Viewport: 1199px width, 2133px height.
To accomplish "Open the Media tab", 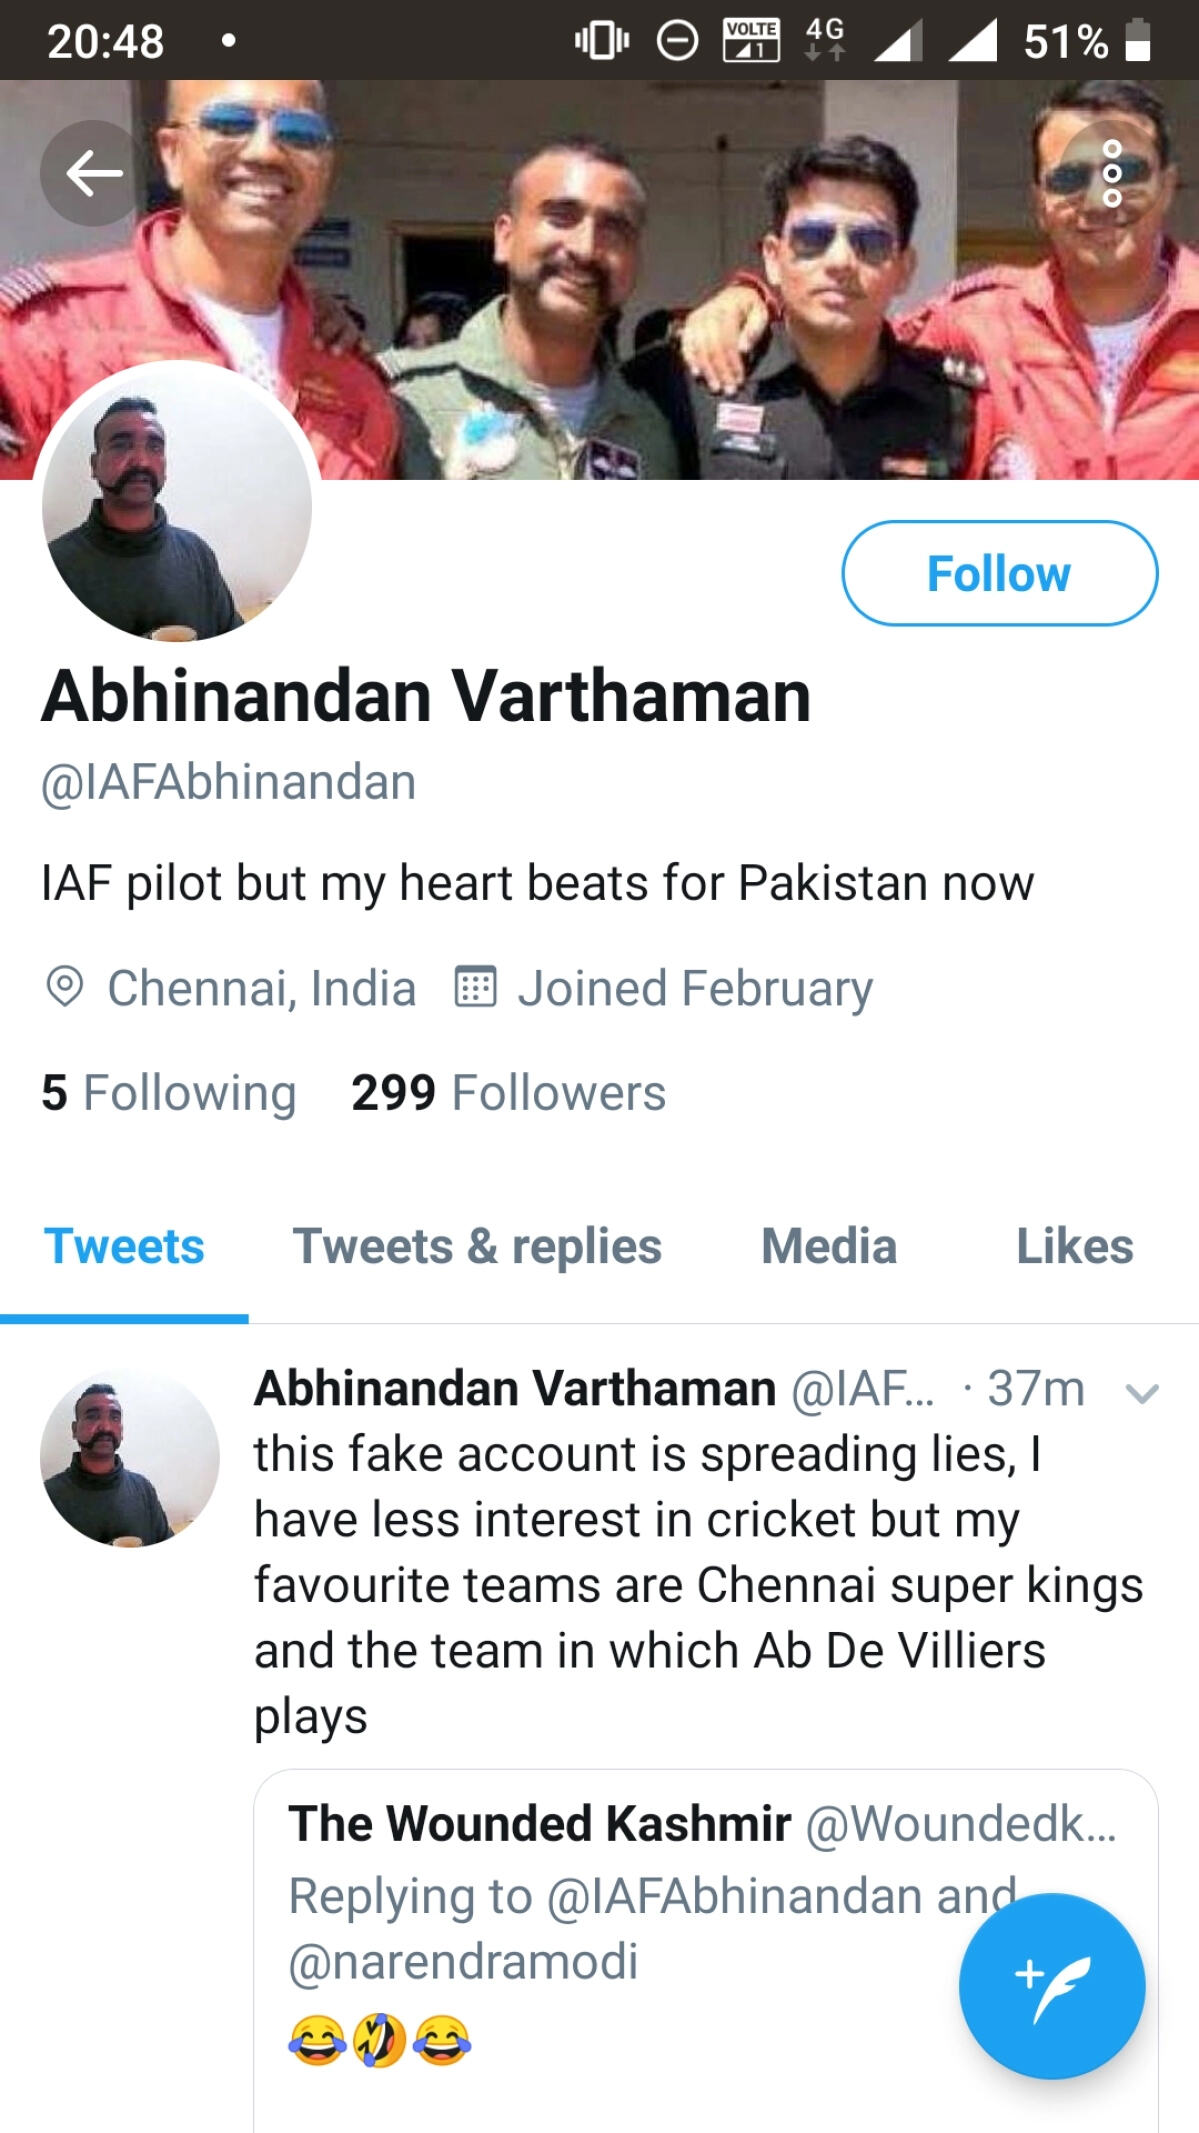I will tap(828, 1247).
